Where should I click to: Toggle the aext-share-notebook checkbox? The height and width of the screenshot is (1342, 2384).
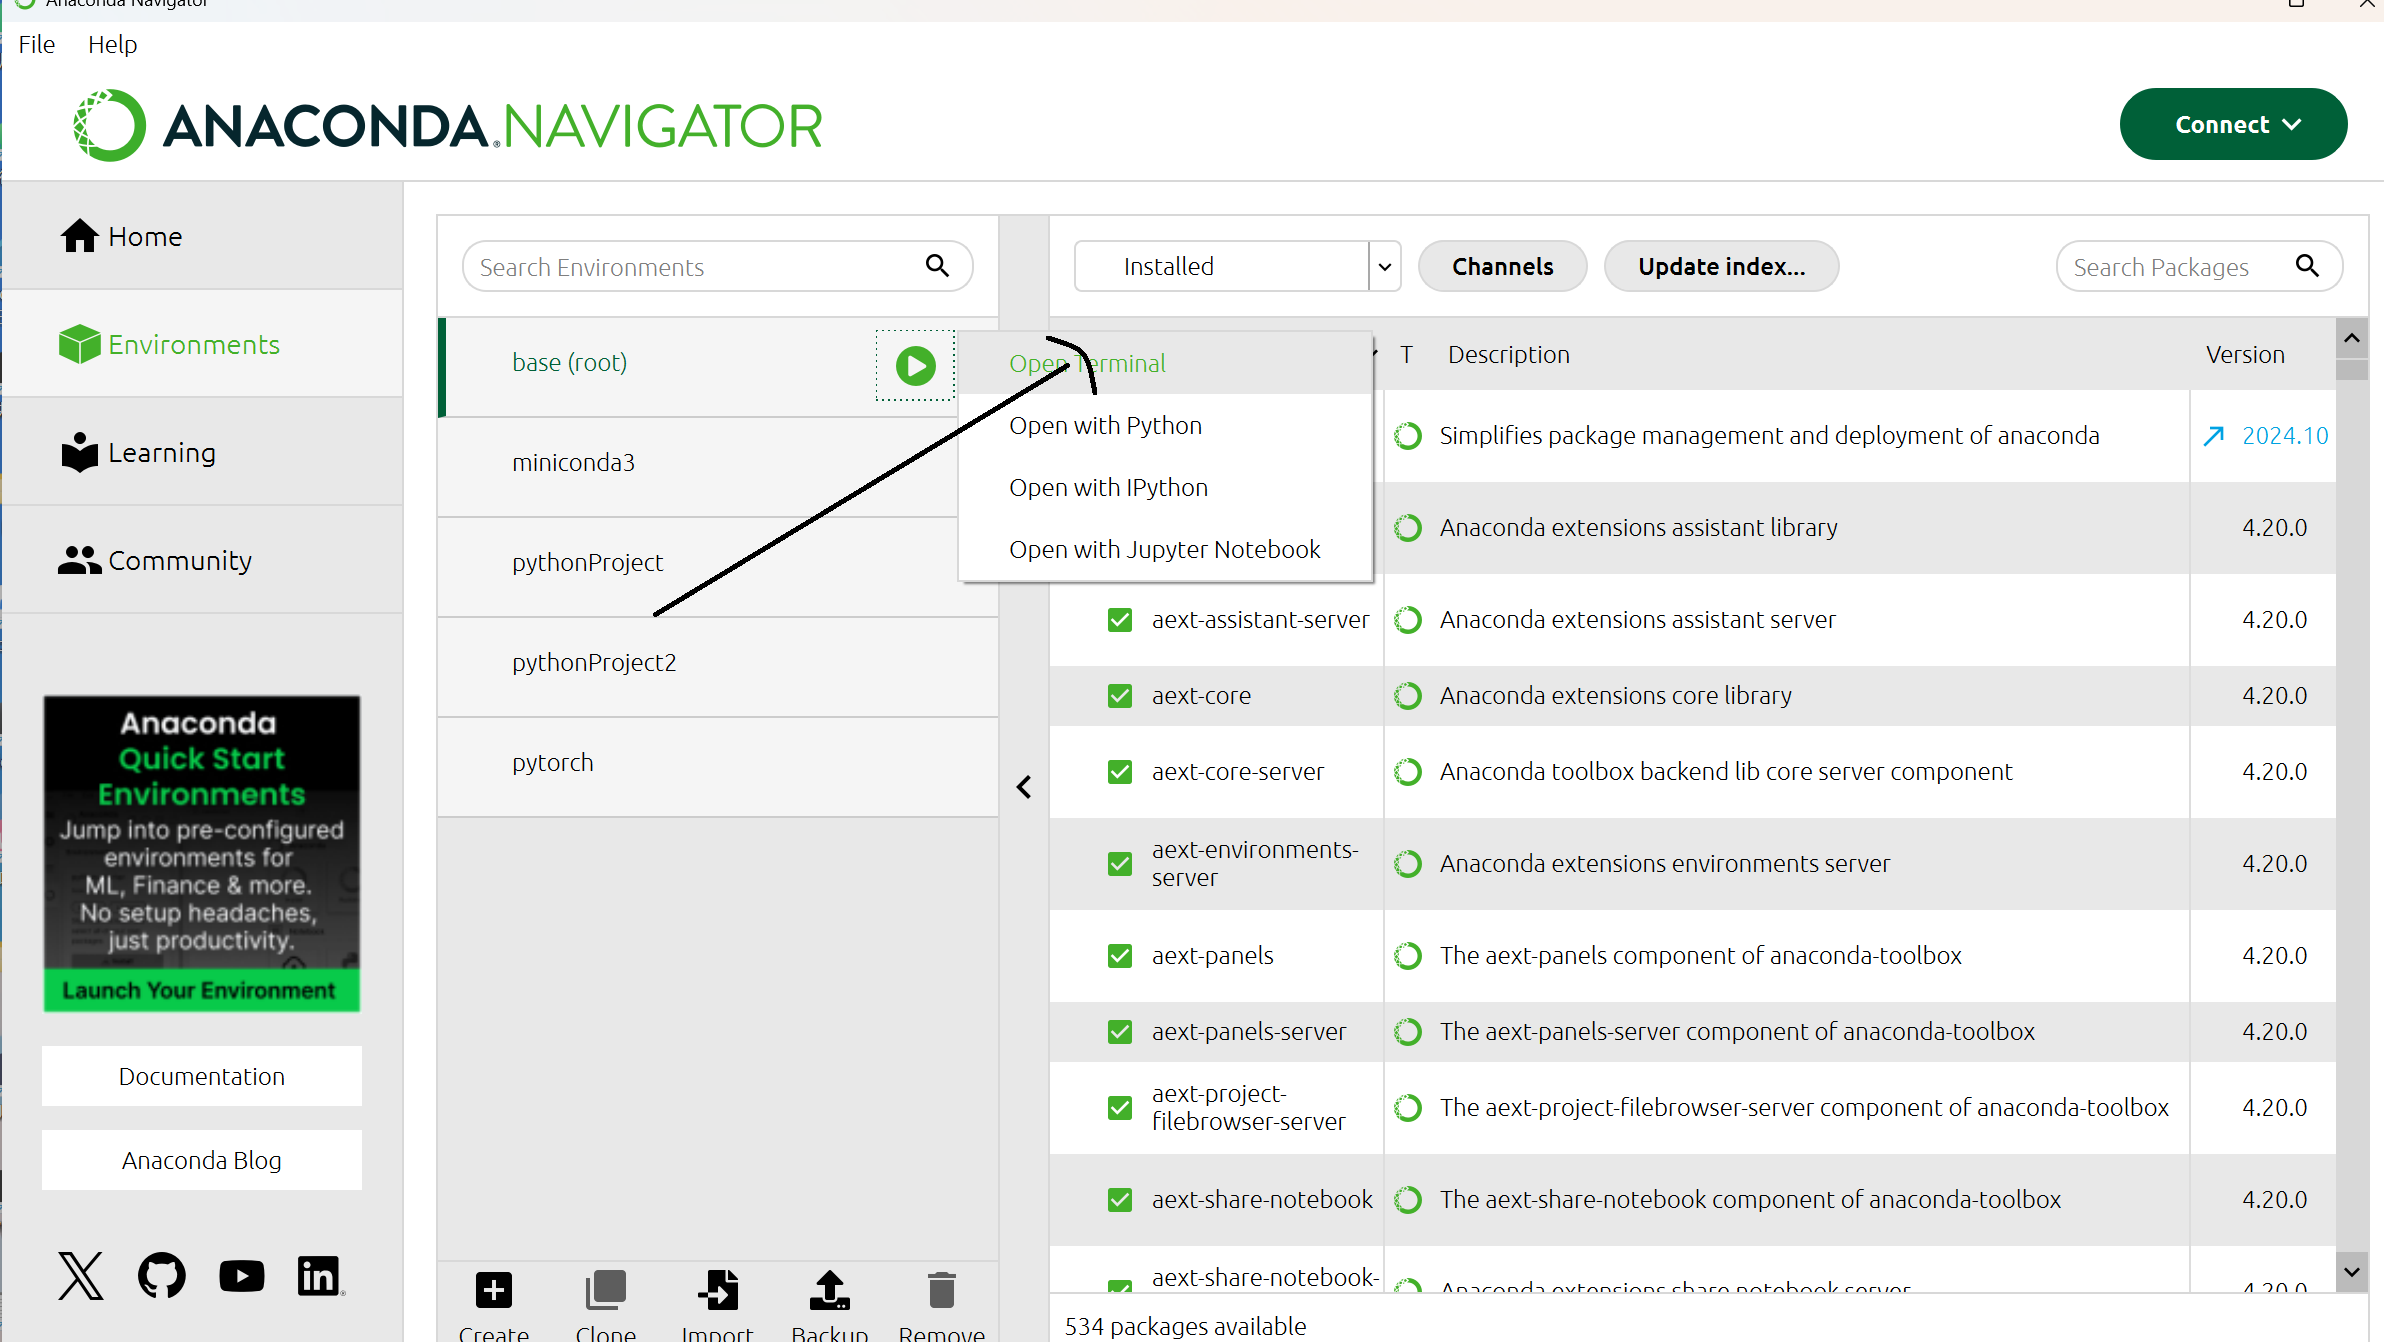(x=1120, y=1200)
